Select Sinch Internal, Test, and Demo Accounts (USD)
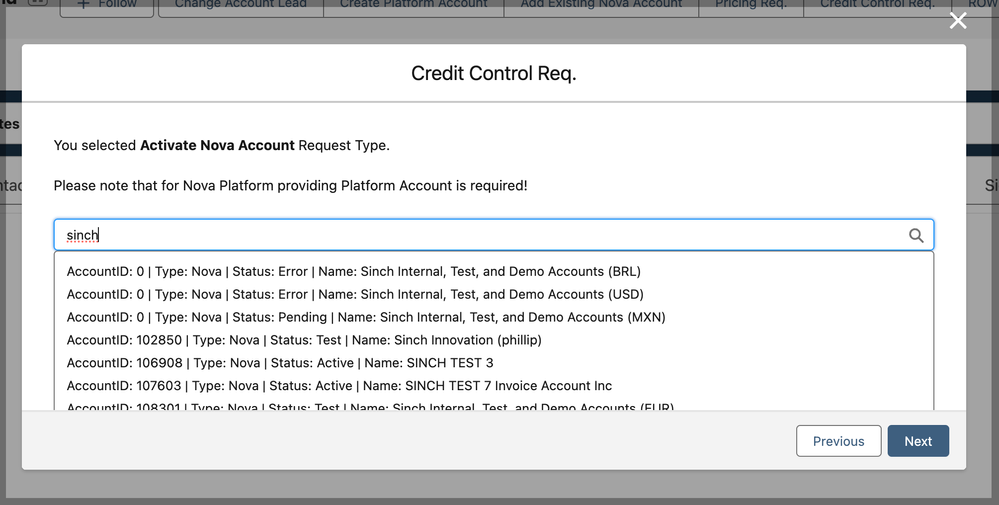The image size is (999, 505). click(494, 294)
